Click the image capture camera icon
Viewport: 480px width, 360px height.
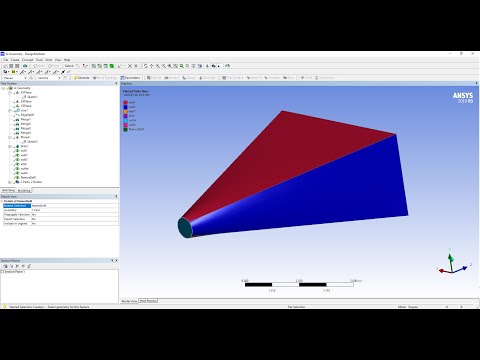tap(25, 66)
